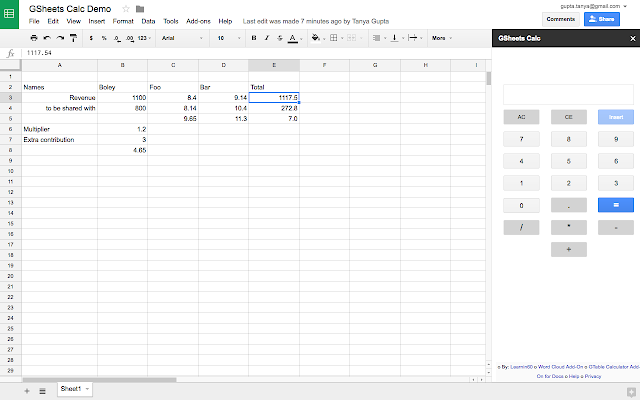This screenshot has height=400, width=640.
Task: Click the blue Share button
Action: pyautogui.click(x=602, y=19)
